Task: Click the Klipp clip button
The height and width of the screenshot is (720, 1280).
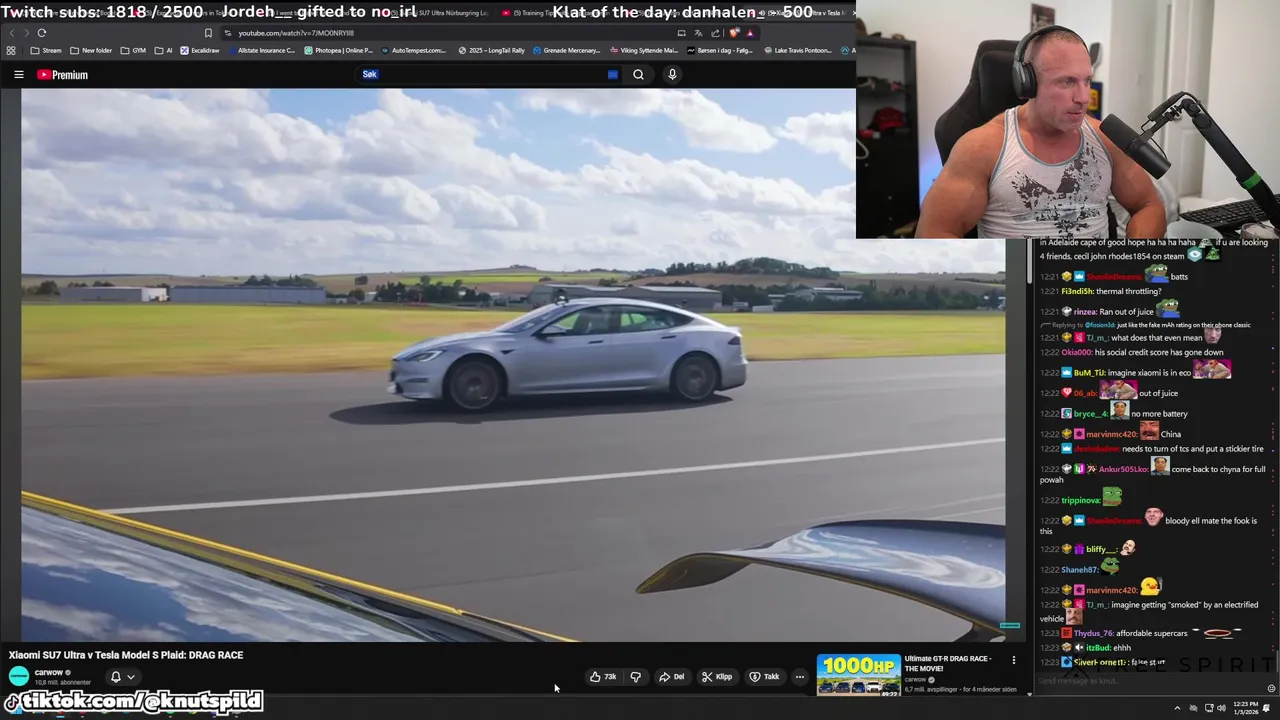Action: click(x=717, y=677)
